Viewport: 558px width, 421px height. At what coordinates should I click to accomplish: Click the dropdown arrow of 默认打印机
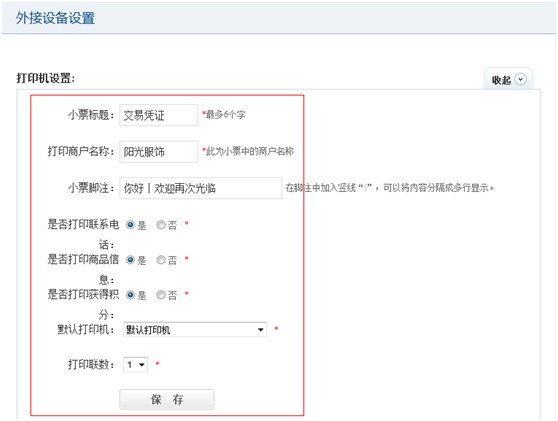261,330
